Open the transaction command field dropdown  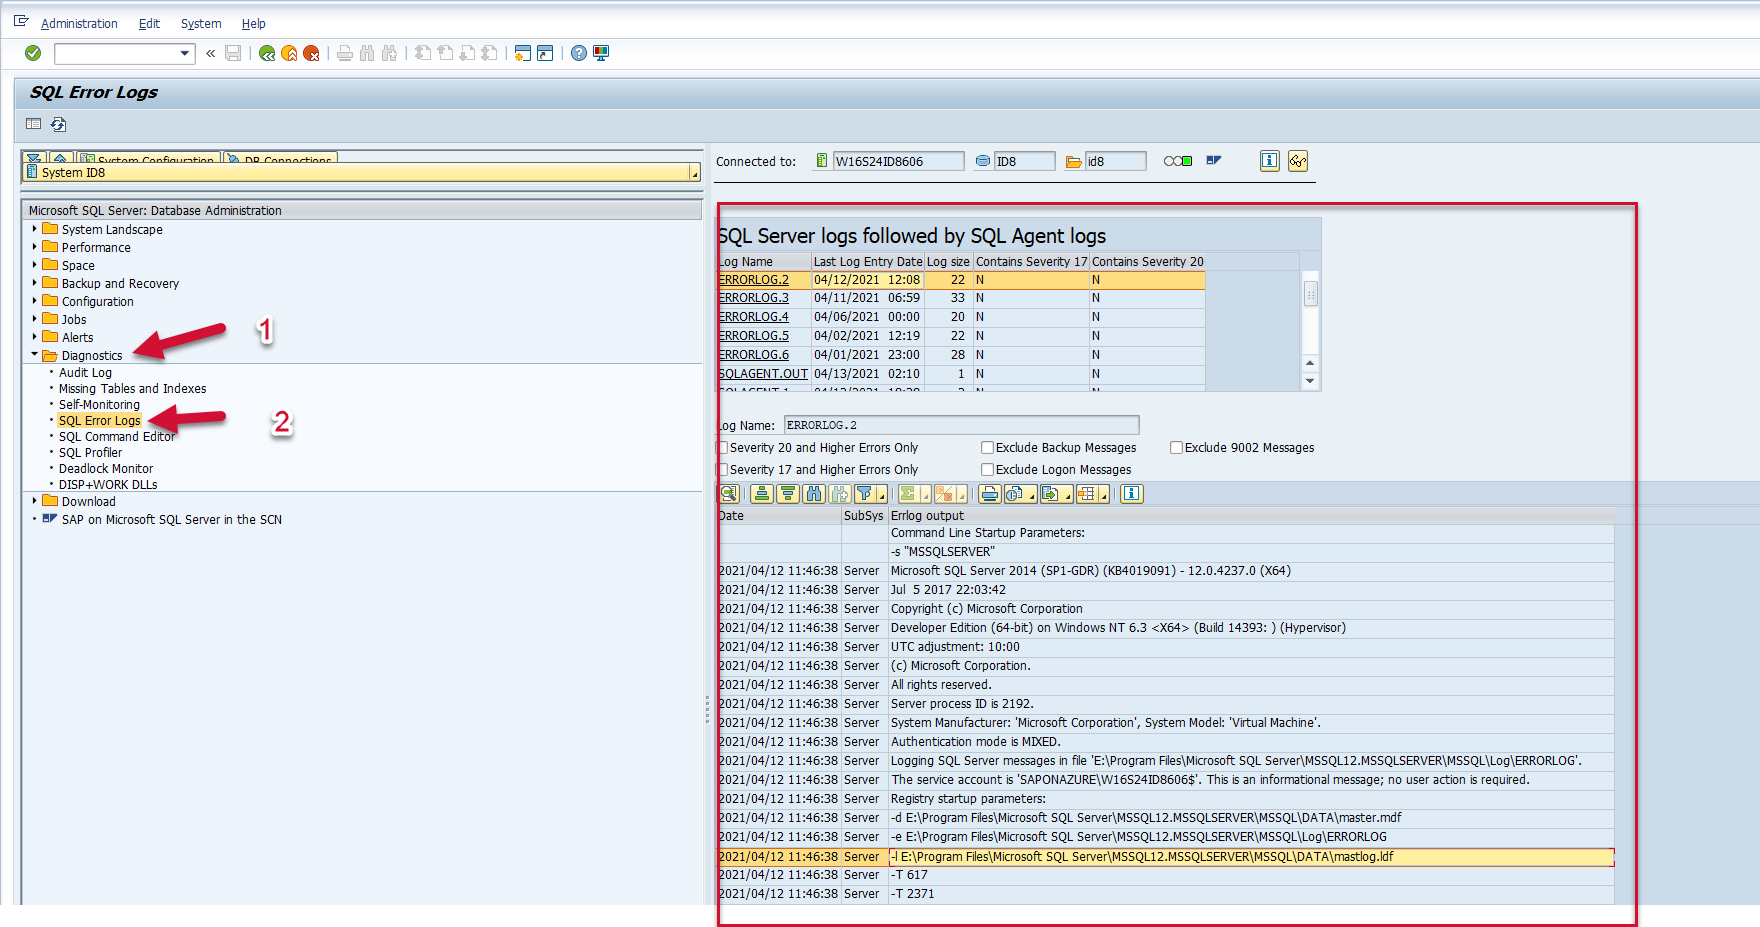185,53
